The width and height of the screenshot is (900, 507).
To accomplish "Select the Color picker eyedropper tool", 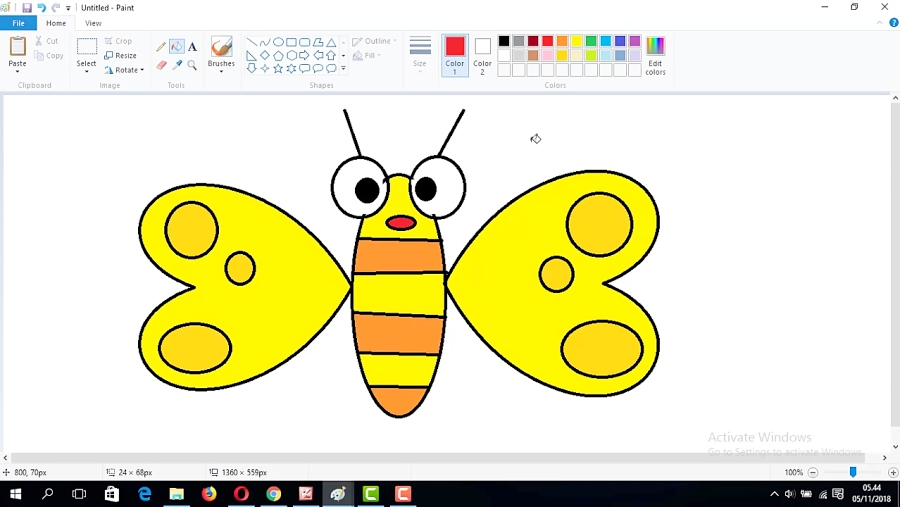I will click(x=177, y=65).
